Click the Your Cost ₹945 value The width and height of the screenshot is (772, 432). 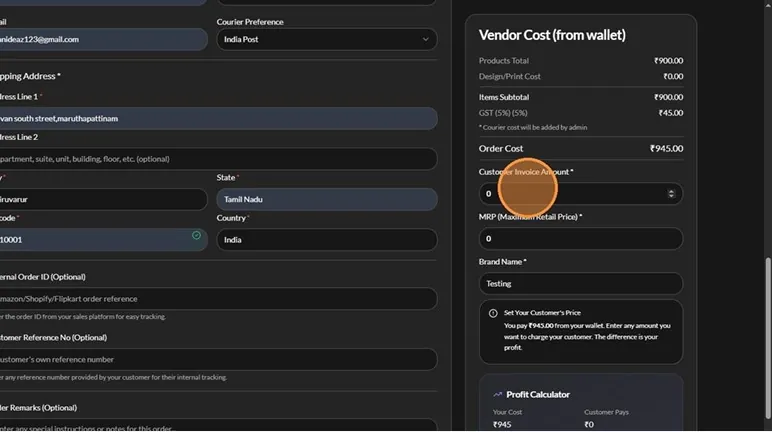[502, 425]
